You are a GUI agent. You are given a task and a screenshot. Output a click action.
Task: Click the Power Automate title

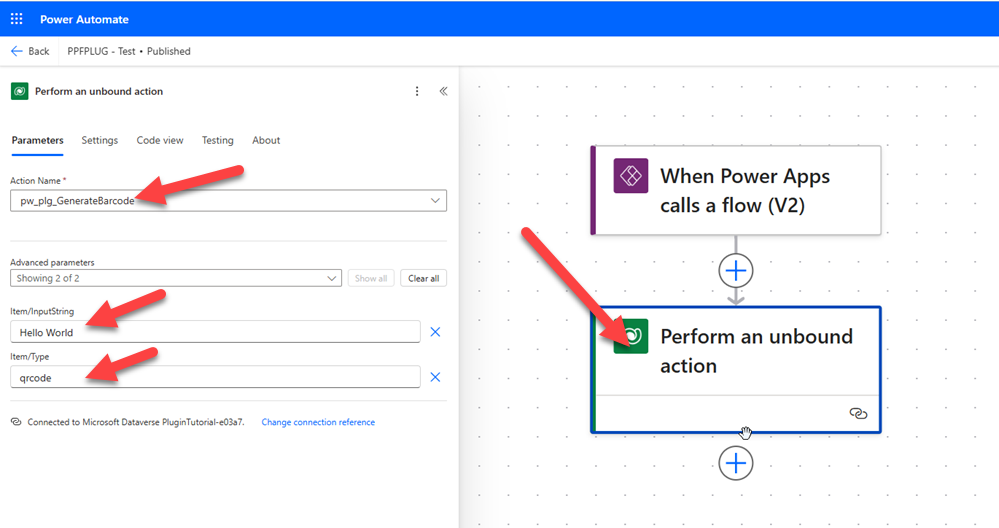pyautogui.click(x=84, y=19)
